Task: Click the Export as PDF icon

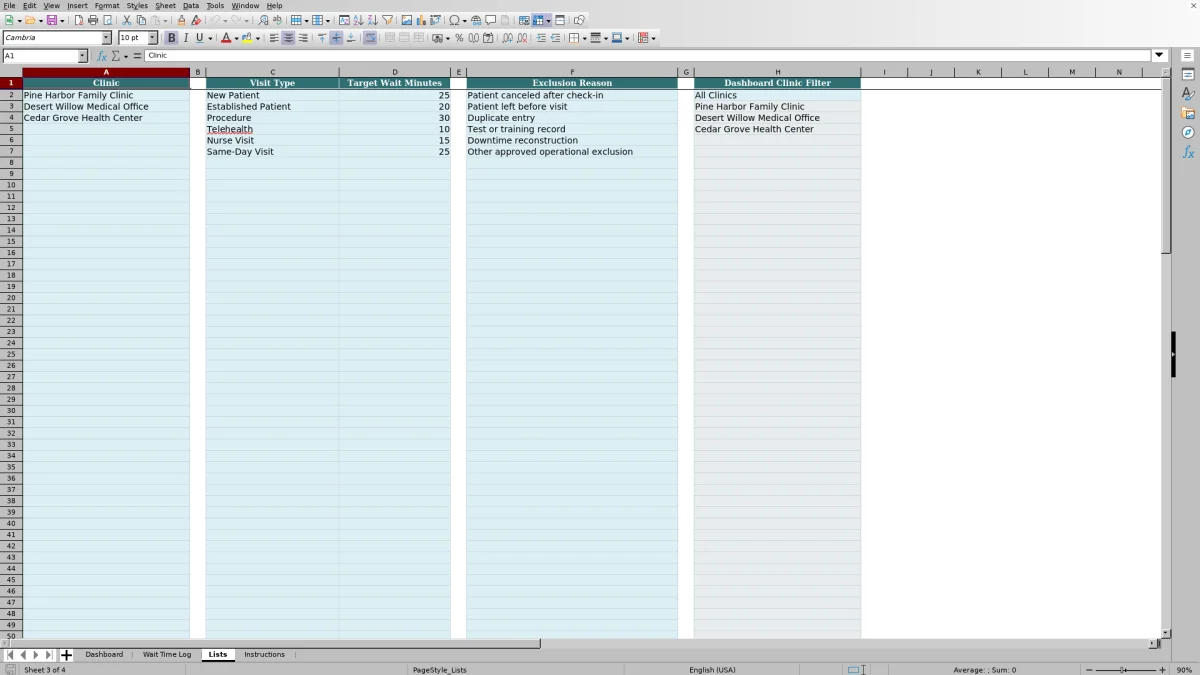Action: click(79, 20)
